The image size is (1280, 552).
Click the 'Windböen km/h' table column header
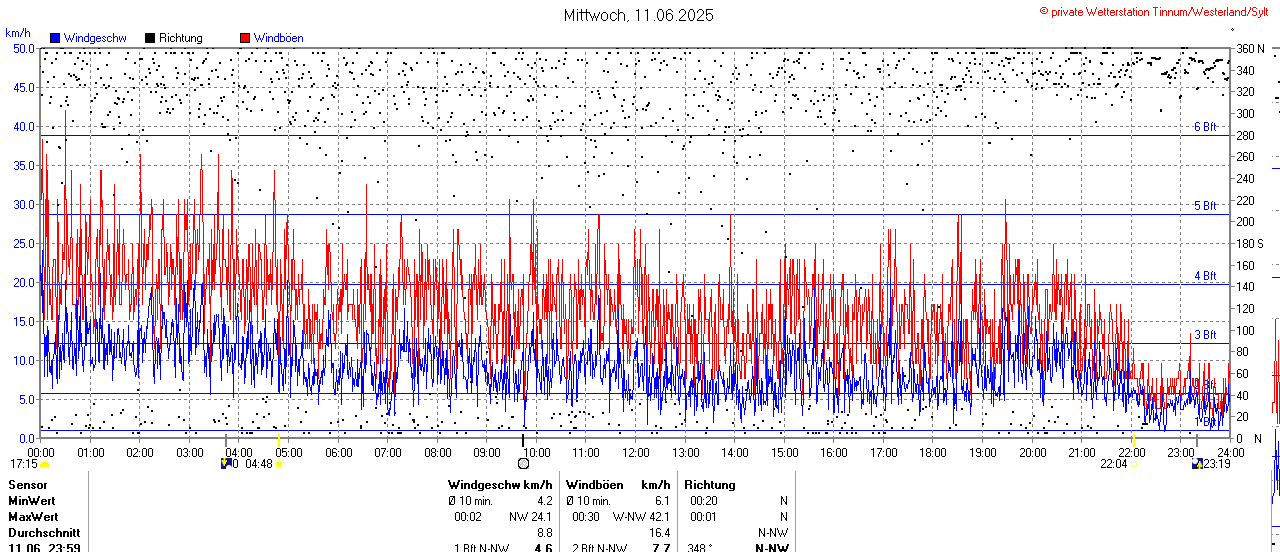pos(618,485)
